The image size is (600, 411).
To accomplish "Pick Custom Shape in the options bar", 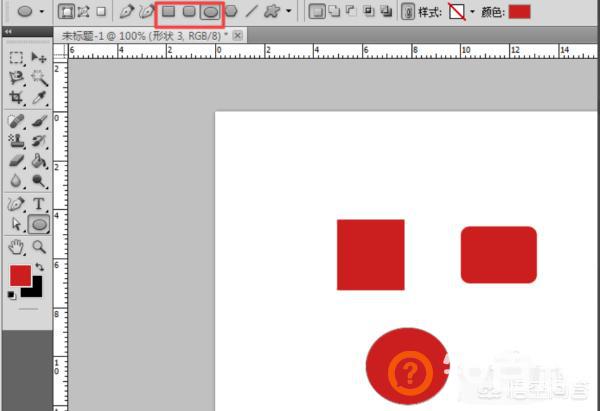I will (272, 11).
